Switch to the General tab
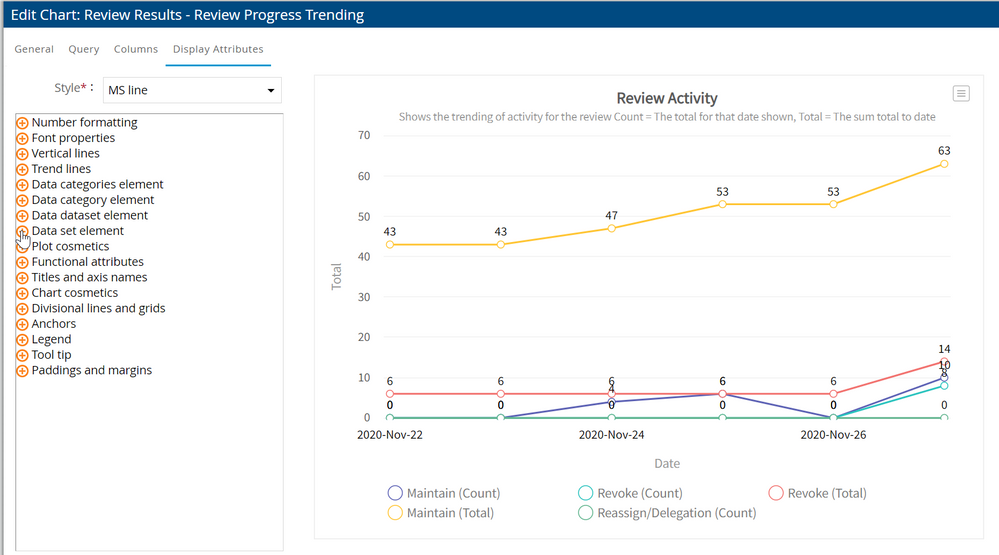999x555 pixels. pyautogui.click(x=34, y=49)
